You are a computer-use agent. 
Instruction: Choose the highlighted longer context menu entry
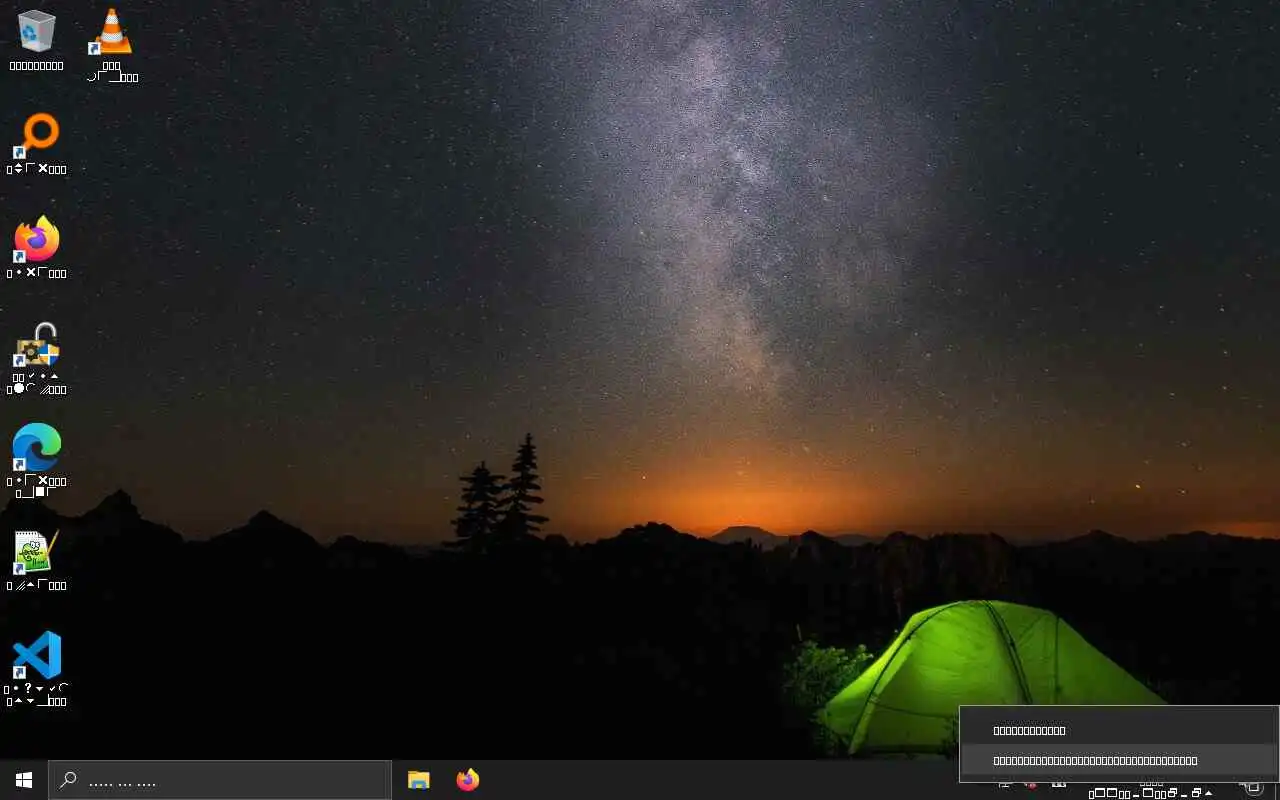(x=1118, y=761)
